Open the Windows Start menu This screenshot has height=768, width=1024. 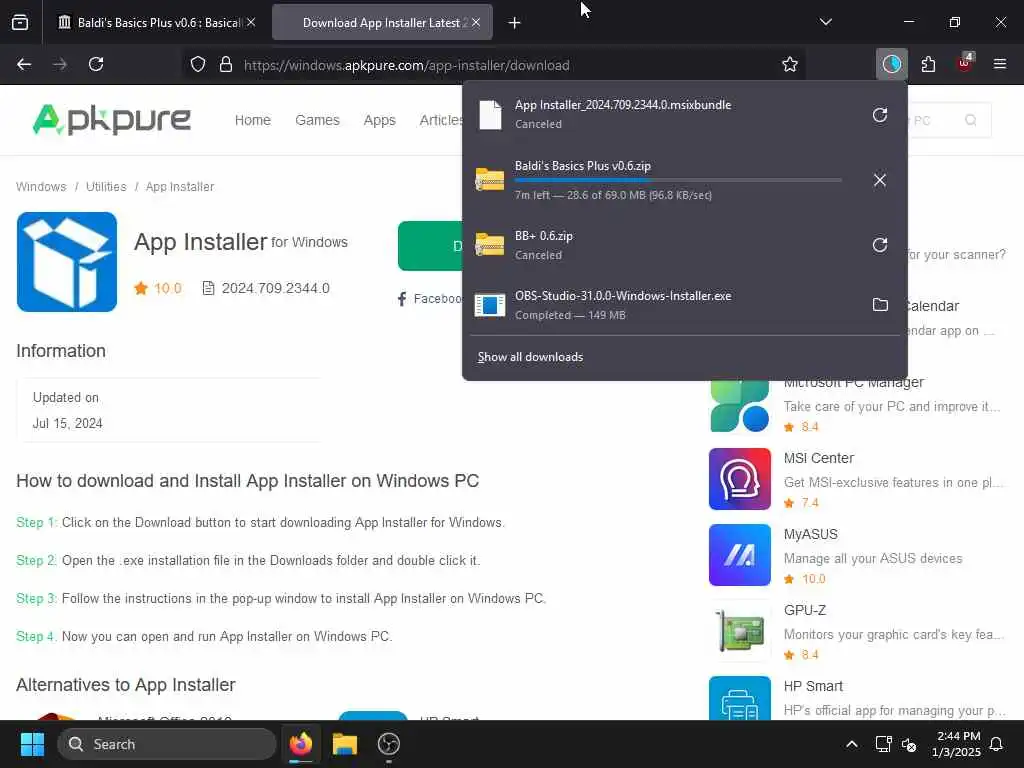pyautogui.click(x=32, y=744)
